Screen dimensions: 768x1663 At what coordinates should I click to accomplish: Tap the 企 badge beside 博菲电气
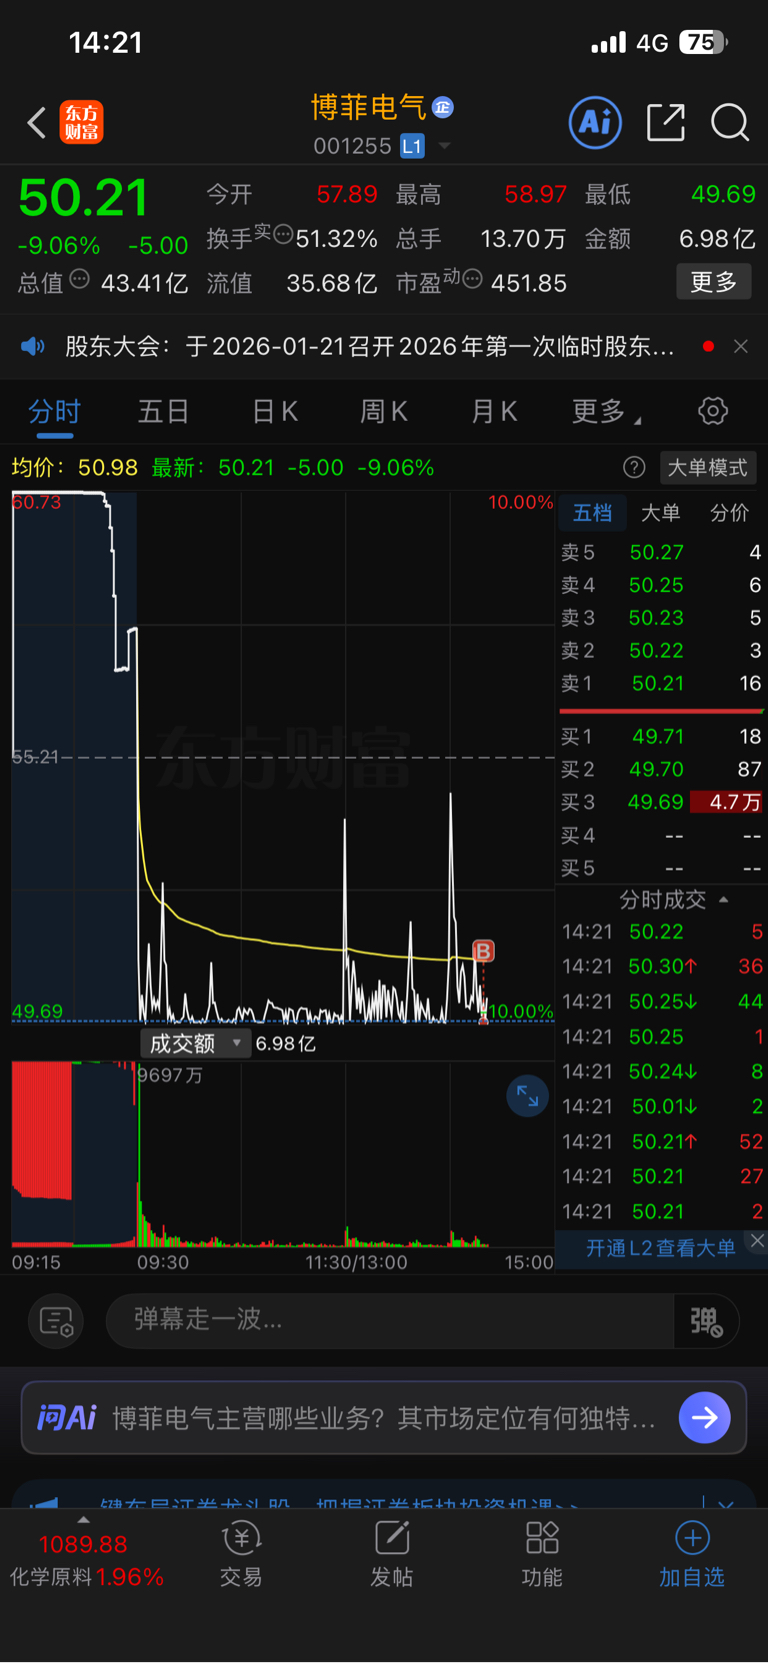(x=443, y=106)
